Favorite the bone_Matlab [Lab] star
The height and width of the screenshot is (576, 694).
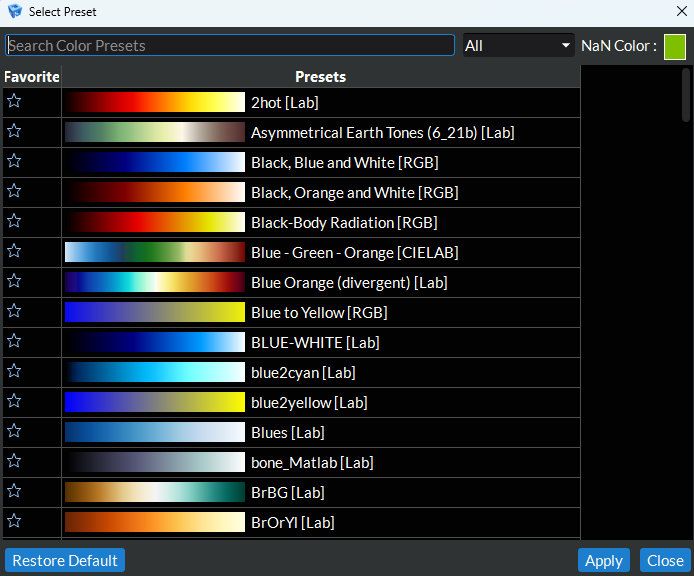click(14, 461)
